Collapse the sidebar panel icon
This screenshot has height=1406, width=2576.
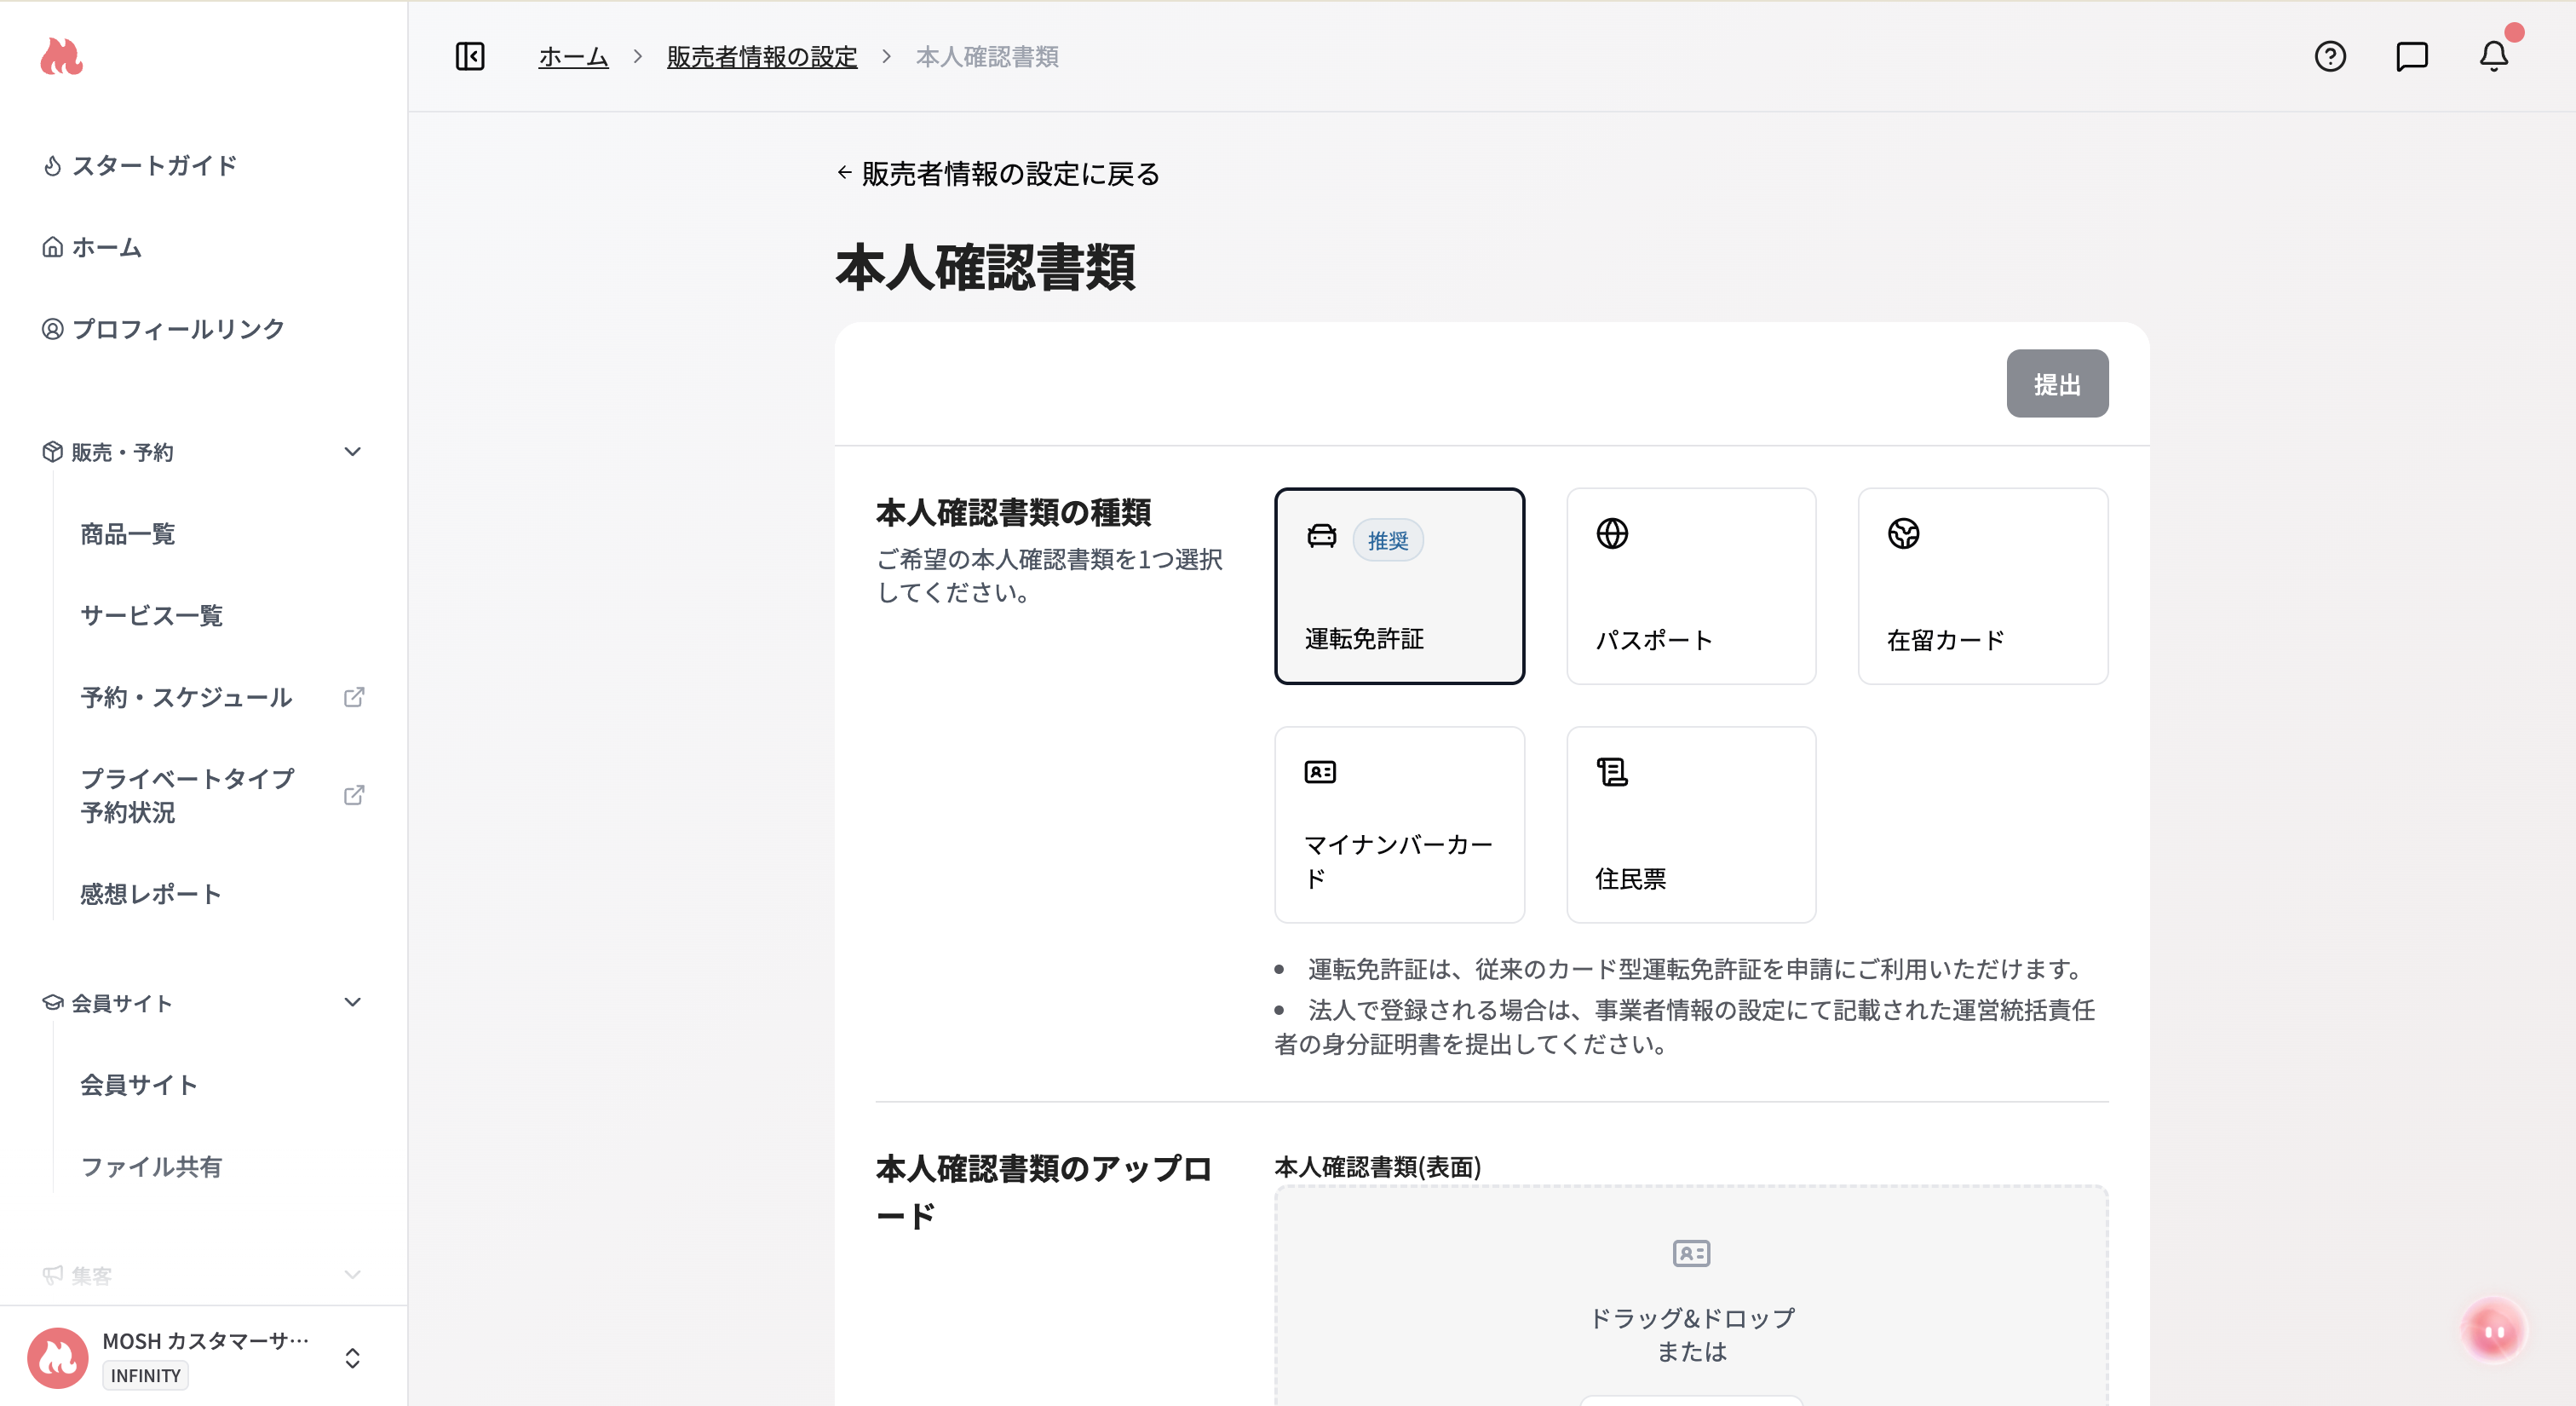[470, 56]
